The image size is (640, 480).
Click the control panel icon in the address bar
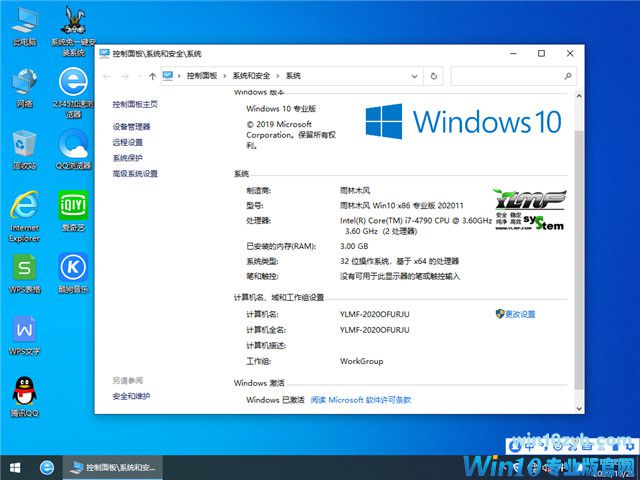168,76
